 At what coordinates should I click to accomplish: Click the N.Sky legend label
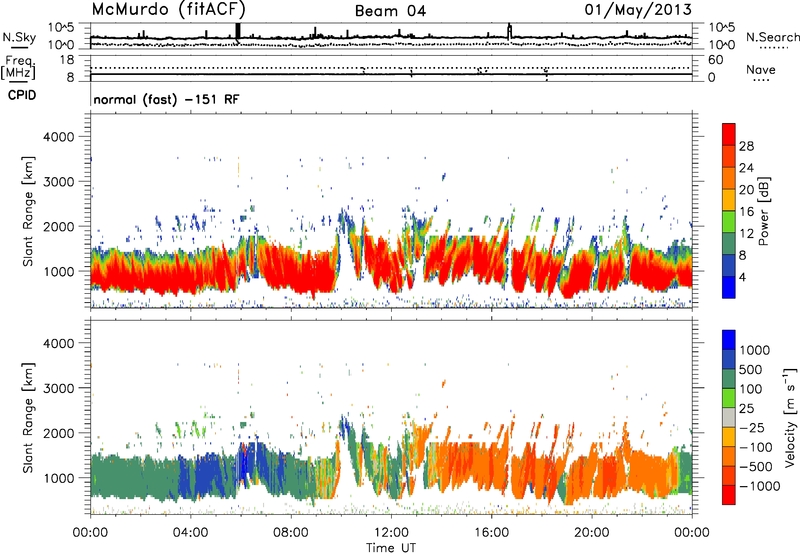(19, 37)
